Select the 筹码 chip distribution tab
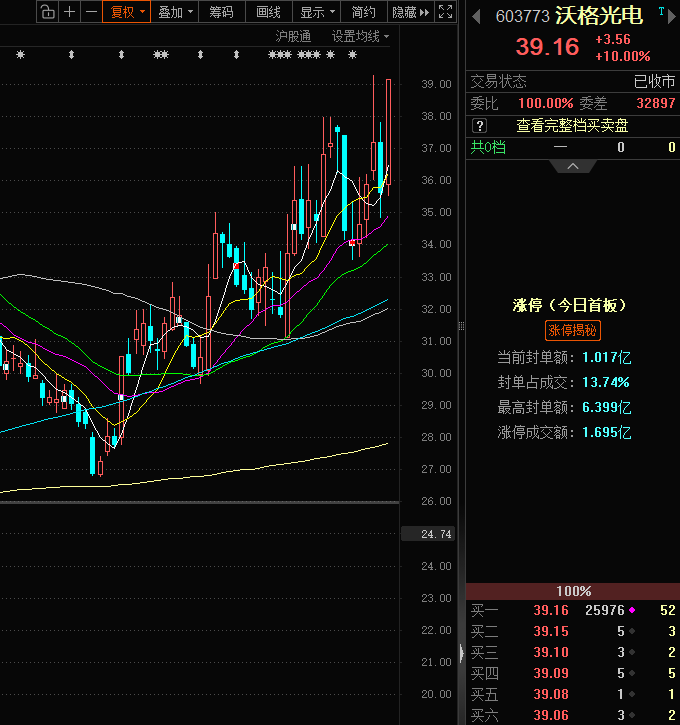The height and width of the screenshot is (725, 680). (x=221, y=12)
